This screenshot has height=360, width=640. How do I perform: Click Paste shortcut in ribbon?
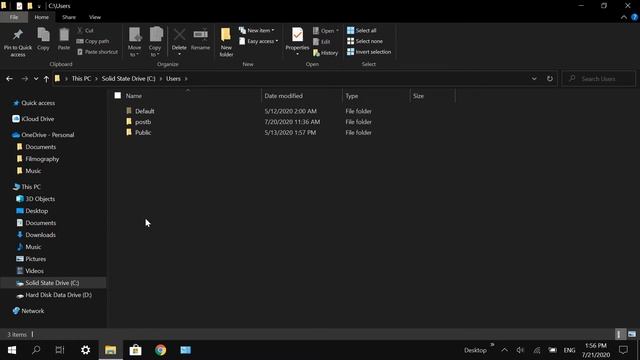pyautogui.click(x=97, y=52)
